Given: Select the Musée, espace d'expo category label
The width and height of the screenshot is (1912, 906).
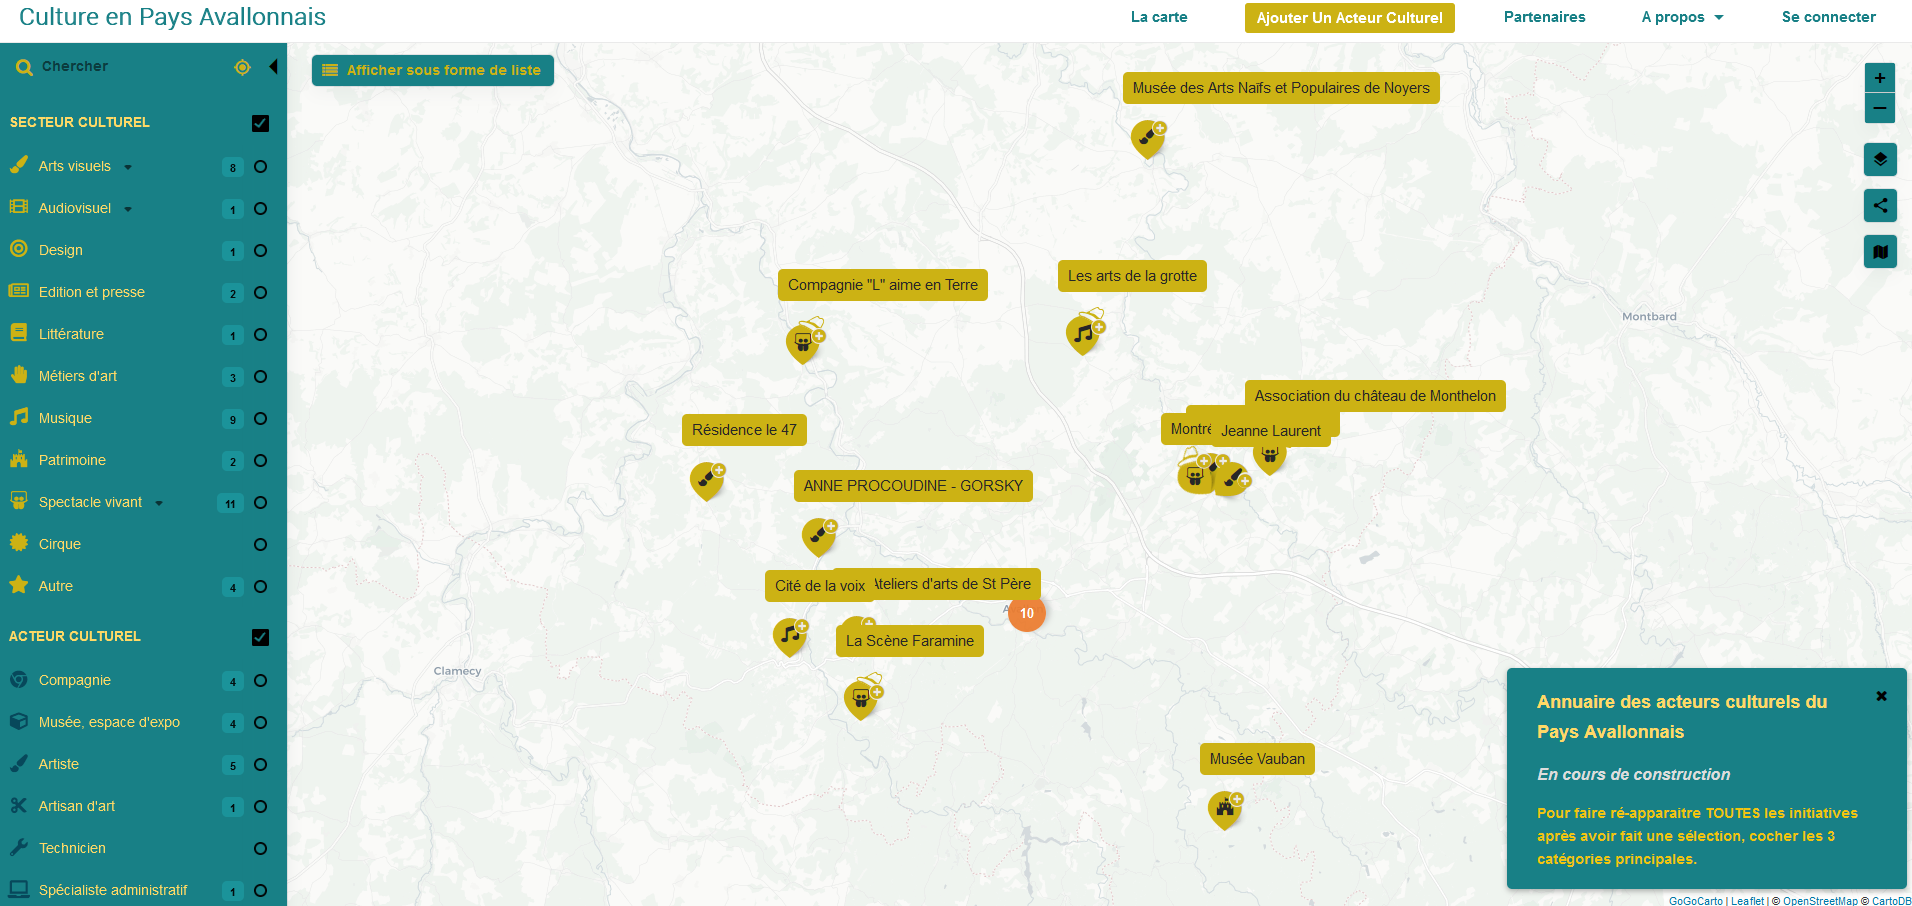Looking at the screenshot, I should tap(109, 722).
